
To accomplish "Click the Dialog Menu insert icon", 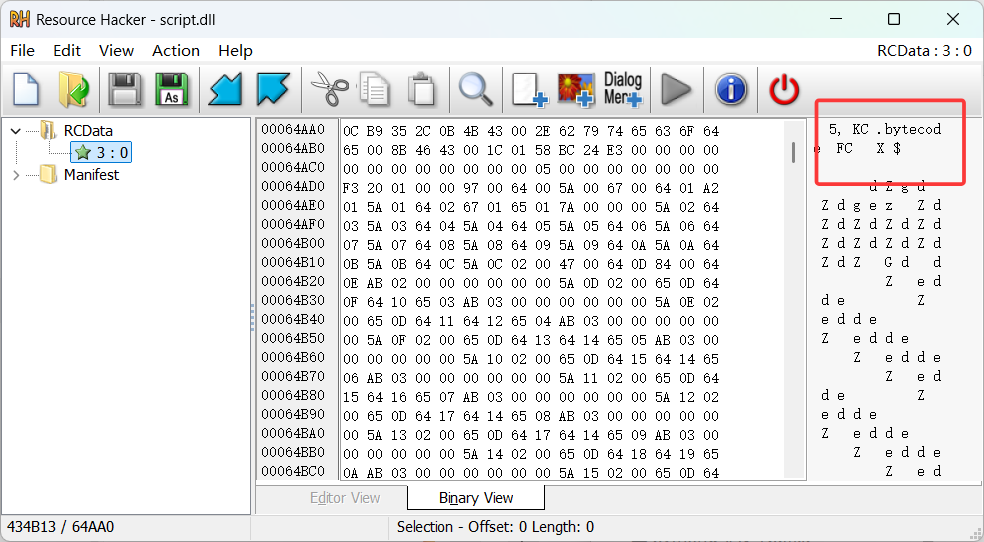I will click(x=623, y=89).
